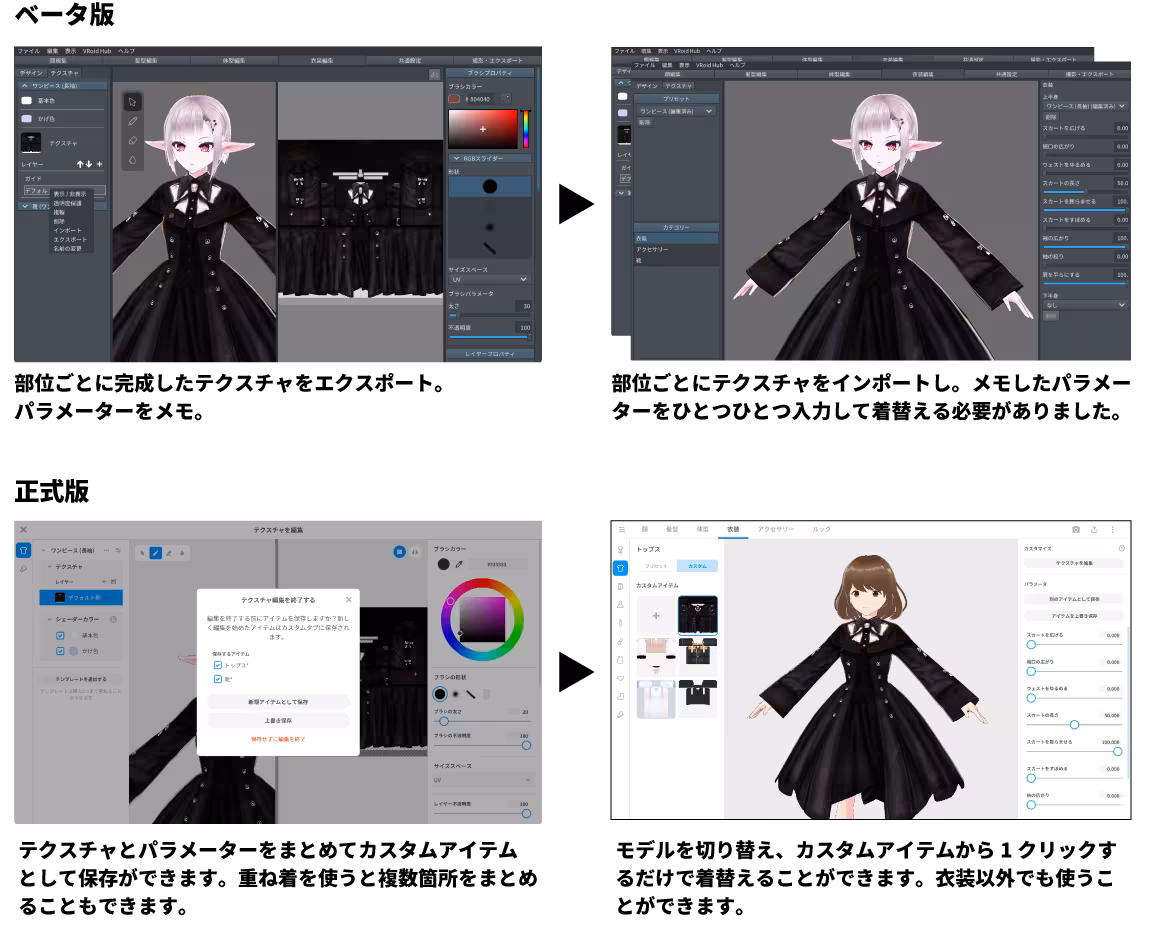The height and width of the screenshot is (930, 1160).
Task: Toggle the かげ色 shader color checkbox
Action: click(60, 651)
